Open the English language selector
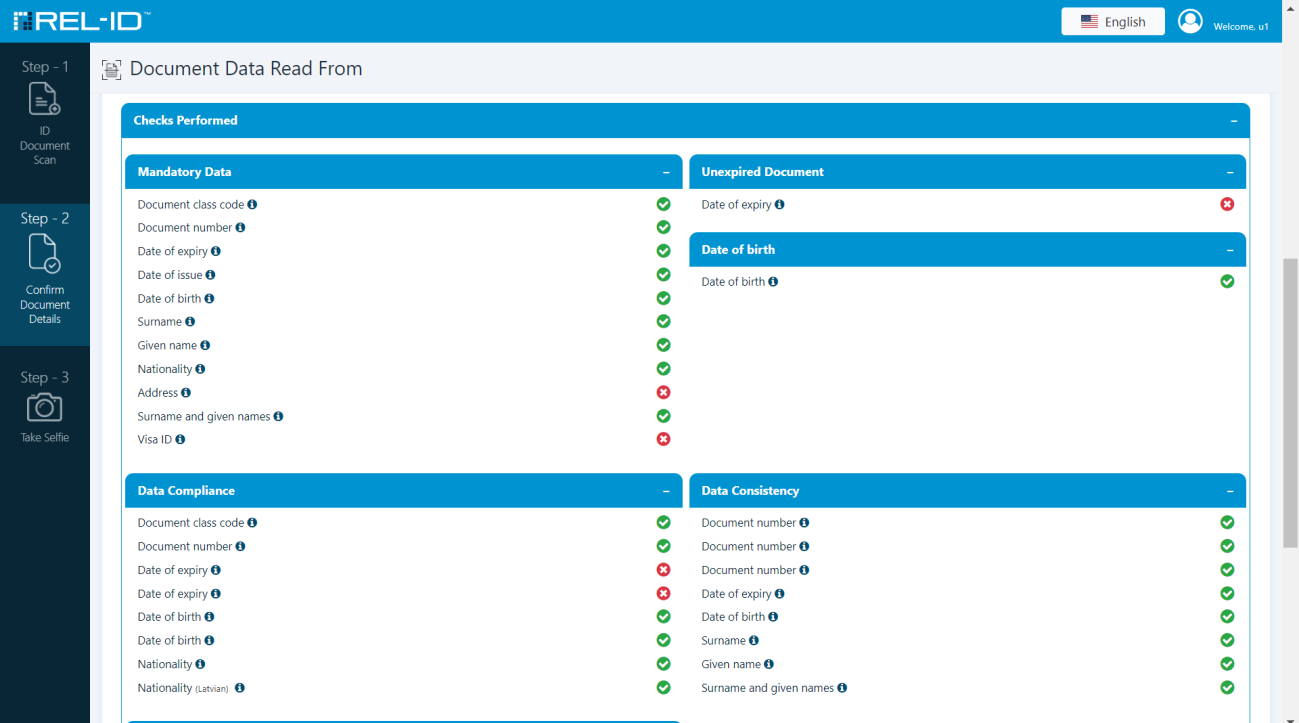Viewport: 1299px width, 723px height. point(1113,22)
